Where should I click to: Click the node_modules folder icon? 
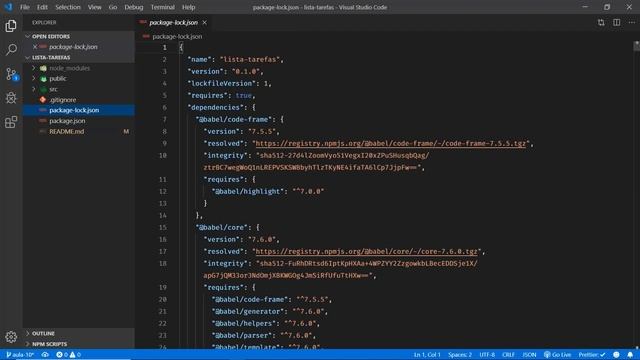pos(43,68)
